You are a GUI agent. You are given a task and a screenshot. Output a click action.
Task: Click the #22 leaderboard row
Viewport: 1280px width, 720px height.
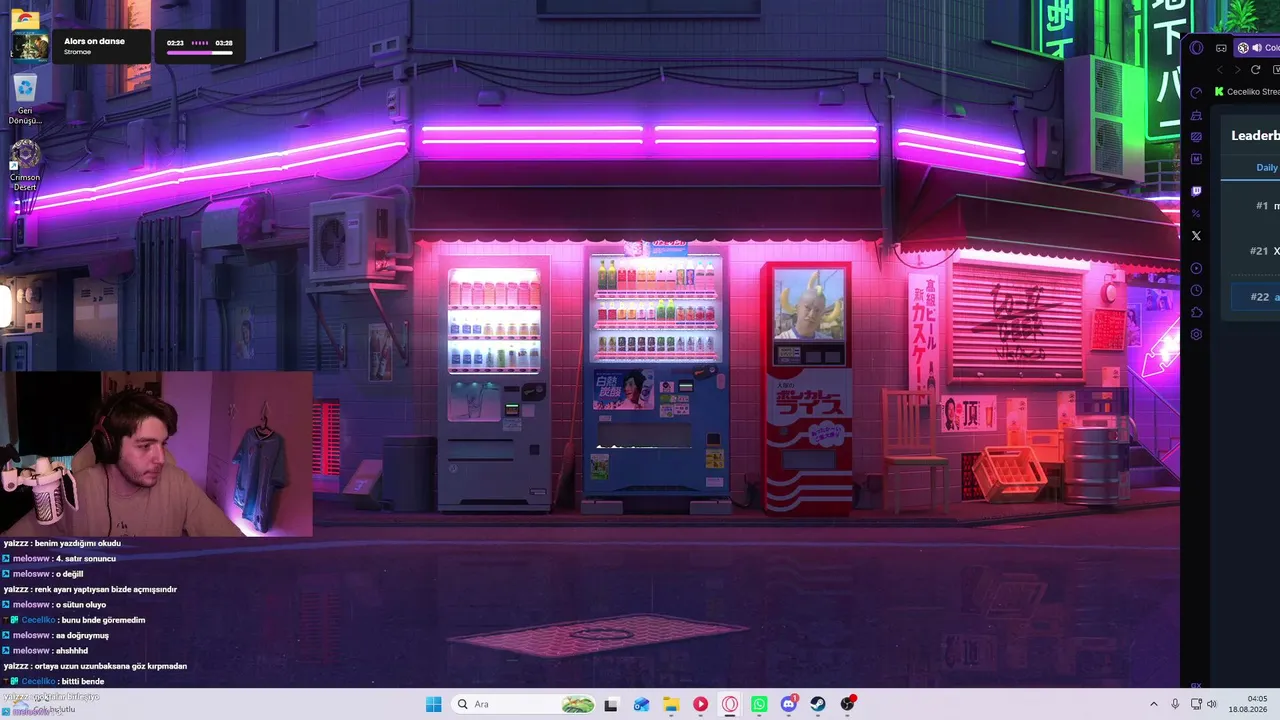tap(1256, 297)
